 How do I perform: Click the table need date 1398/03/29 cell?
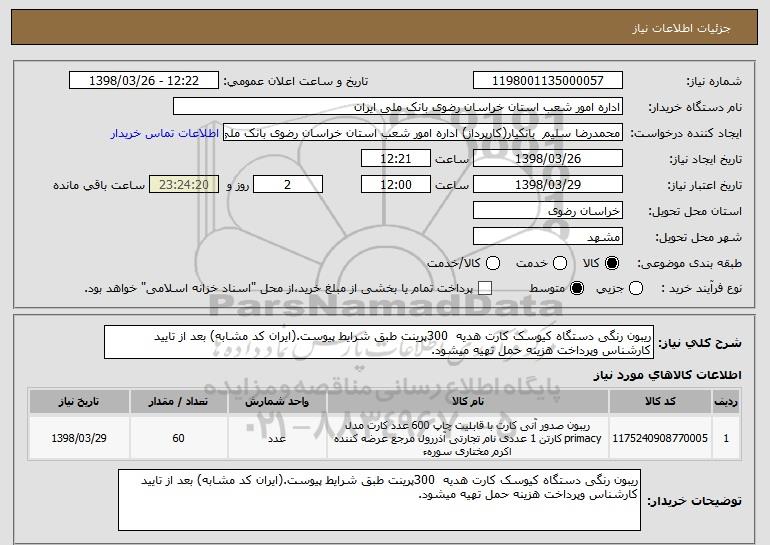point(79,438)
